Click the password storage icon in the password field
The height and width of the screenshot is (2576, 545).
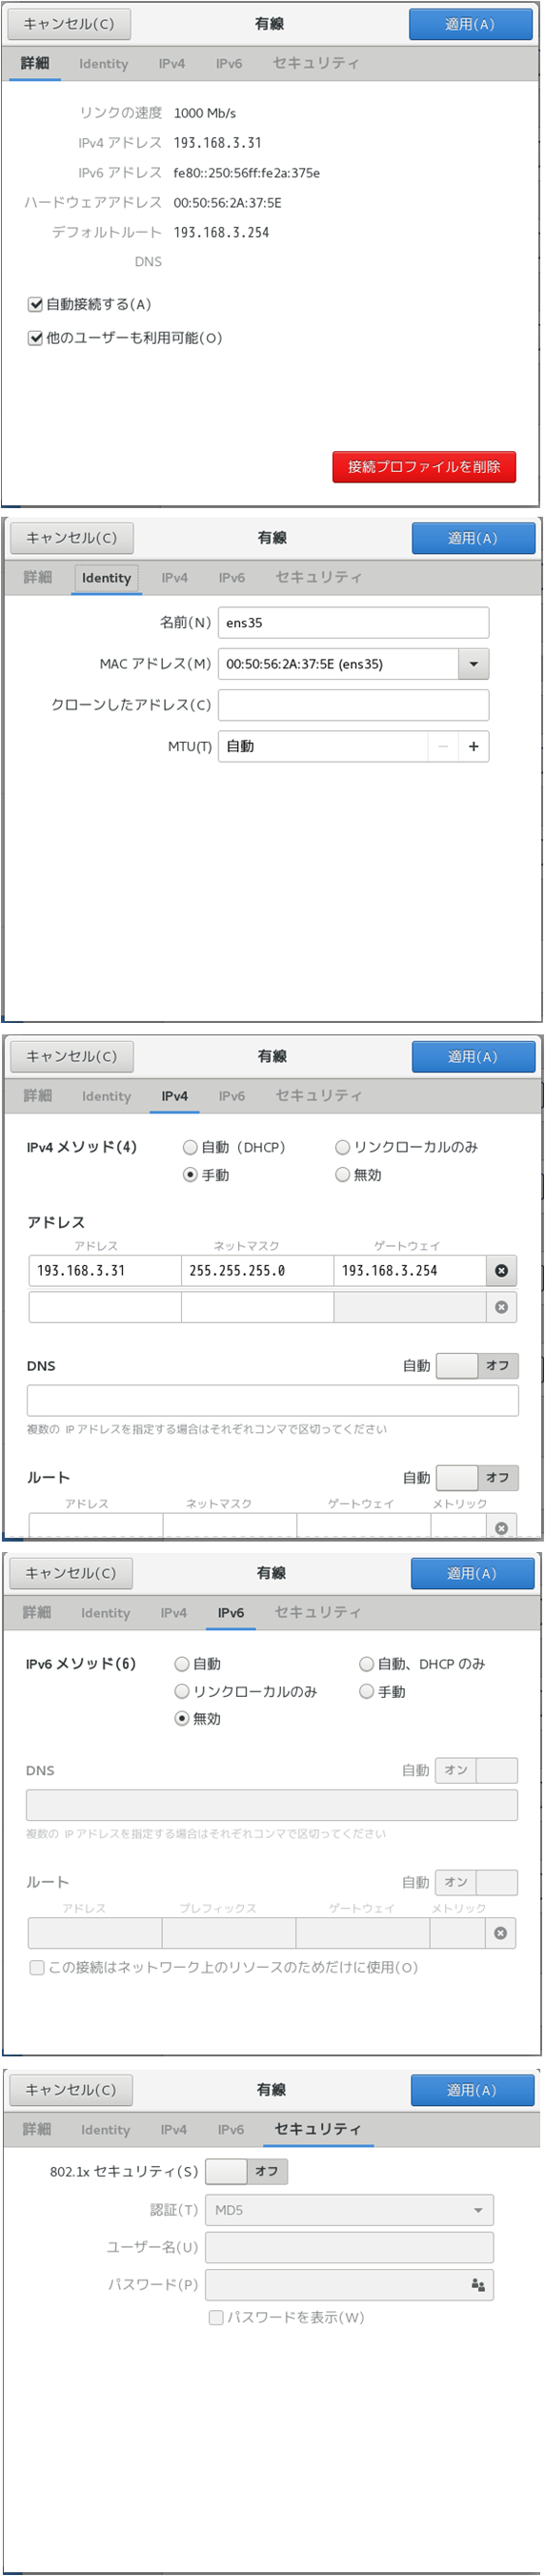coord(478,2285)
